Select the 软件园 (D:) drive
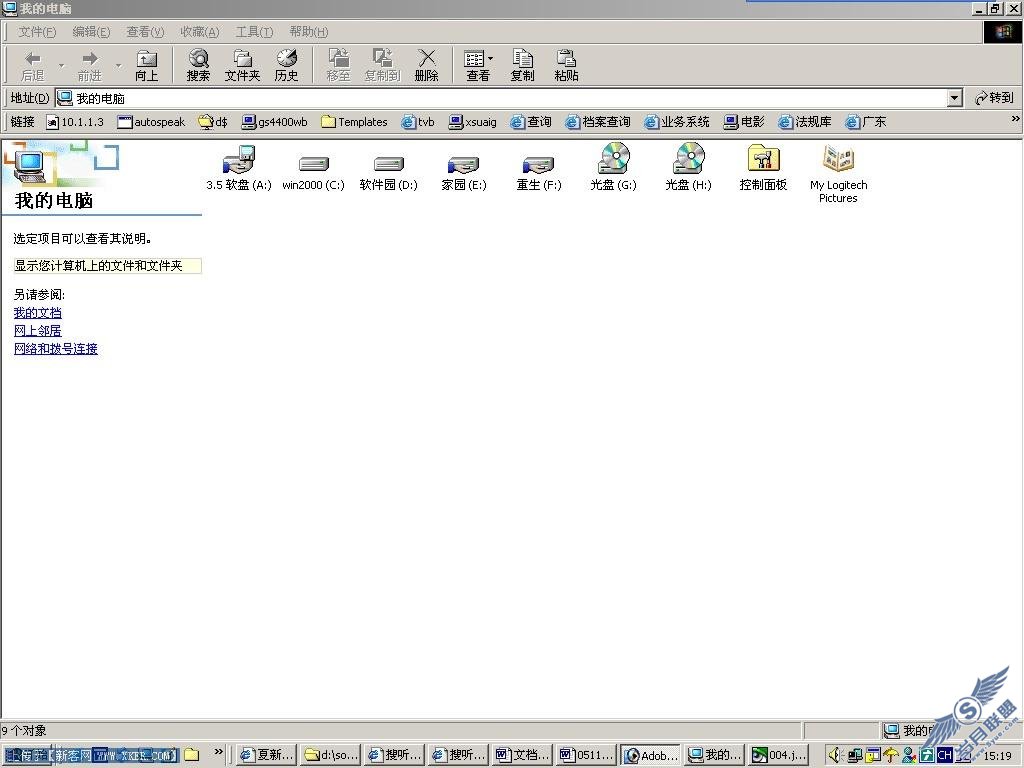 tap(389, 171)
